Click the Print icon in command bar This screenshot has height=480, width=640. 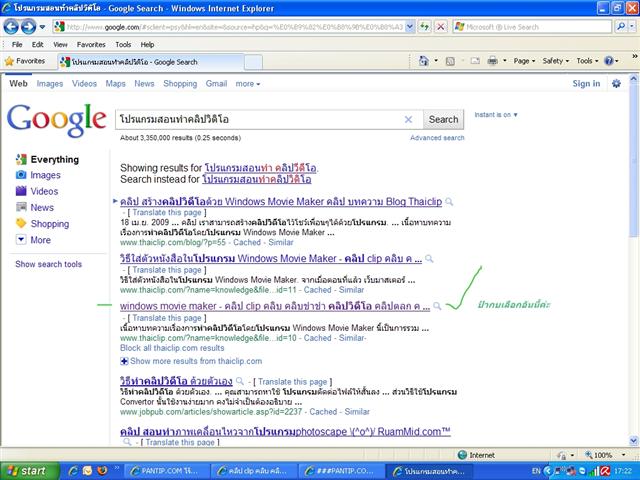click(493, 61)
